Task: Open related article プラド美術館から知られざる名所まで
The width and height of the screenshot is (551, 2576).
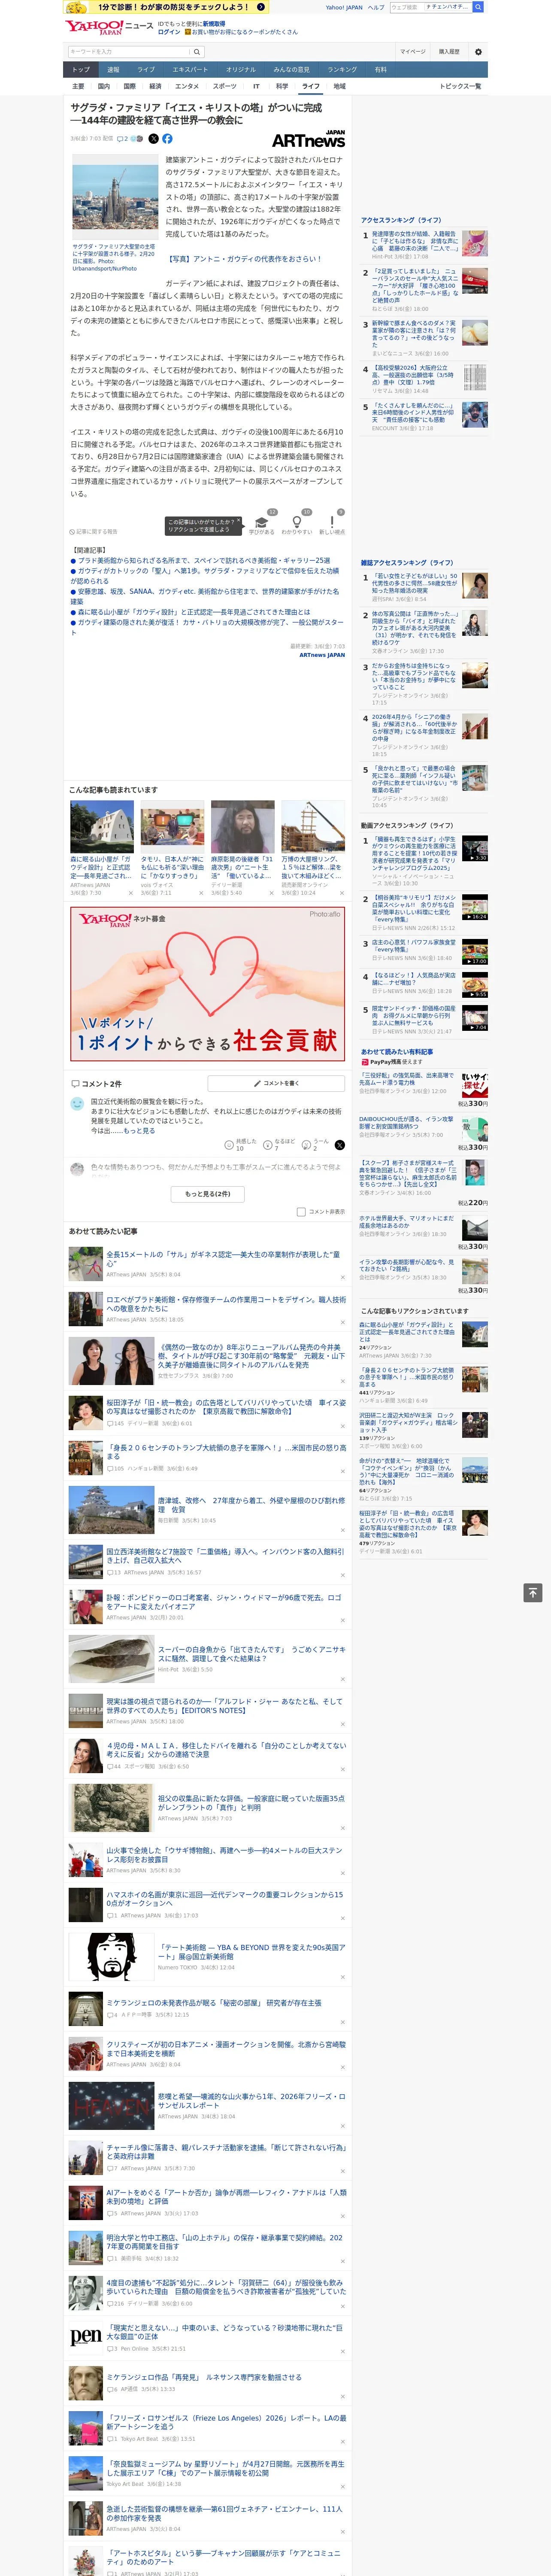Action: (x=204, y=561)
